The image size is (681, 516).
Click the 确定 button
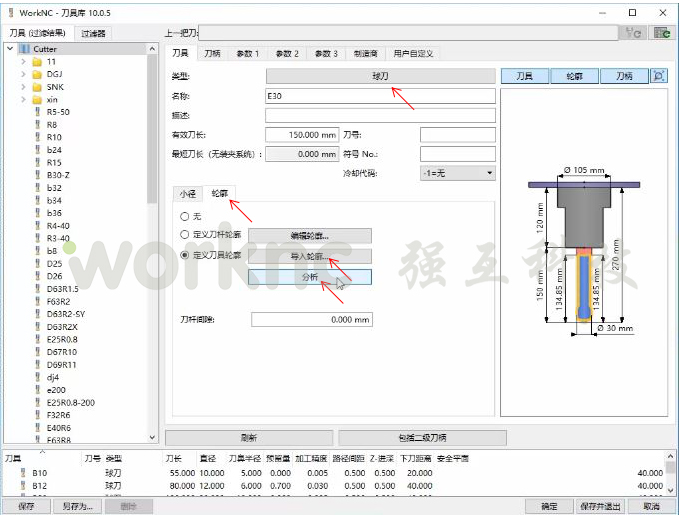549,506
